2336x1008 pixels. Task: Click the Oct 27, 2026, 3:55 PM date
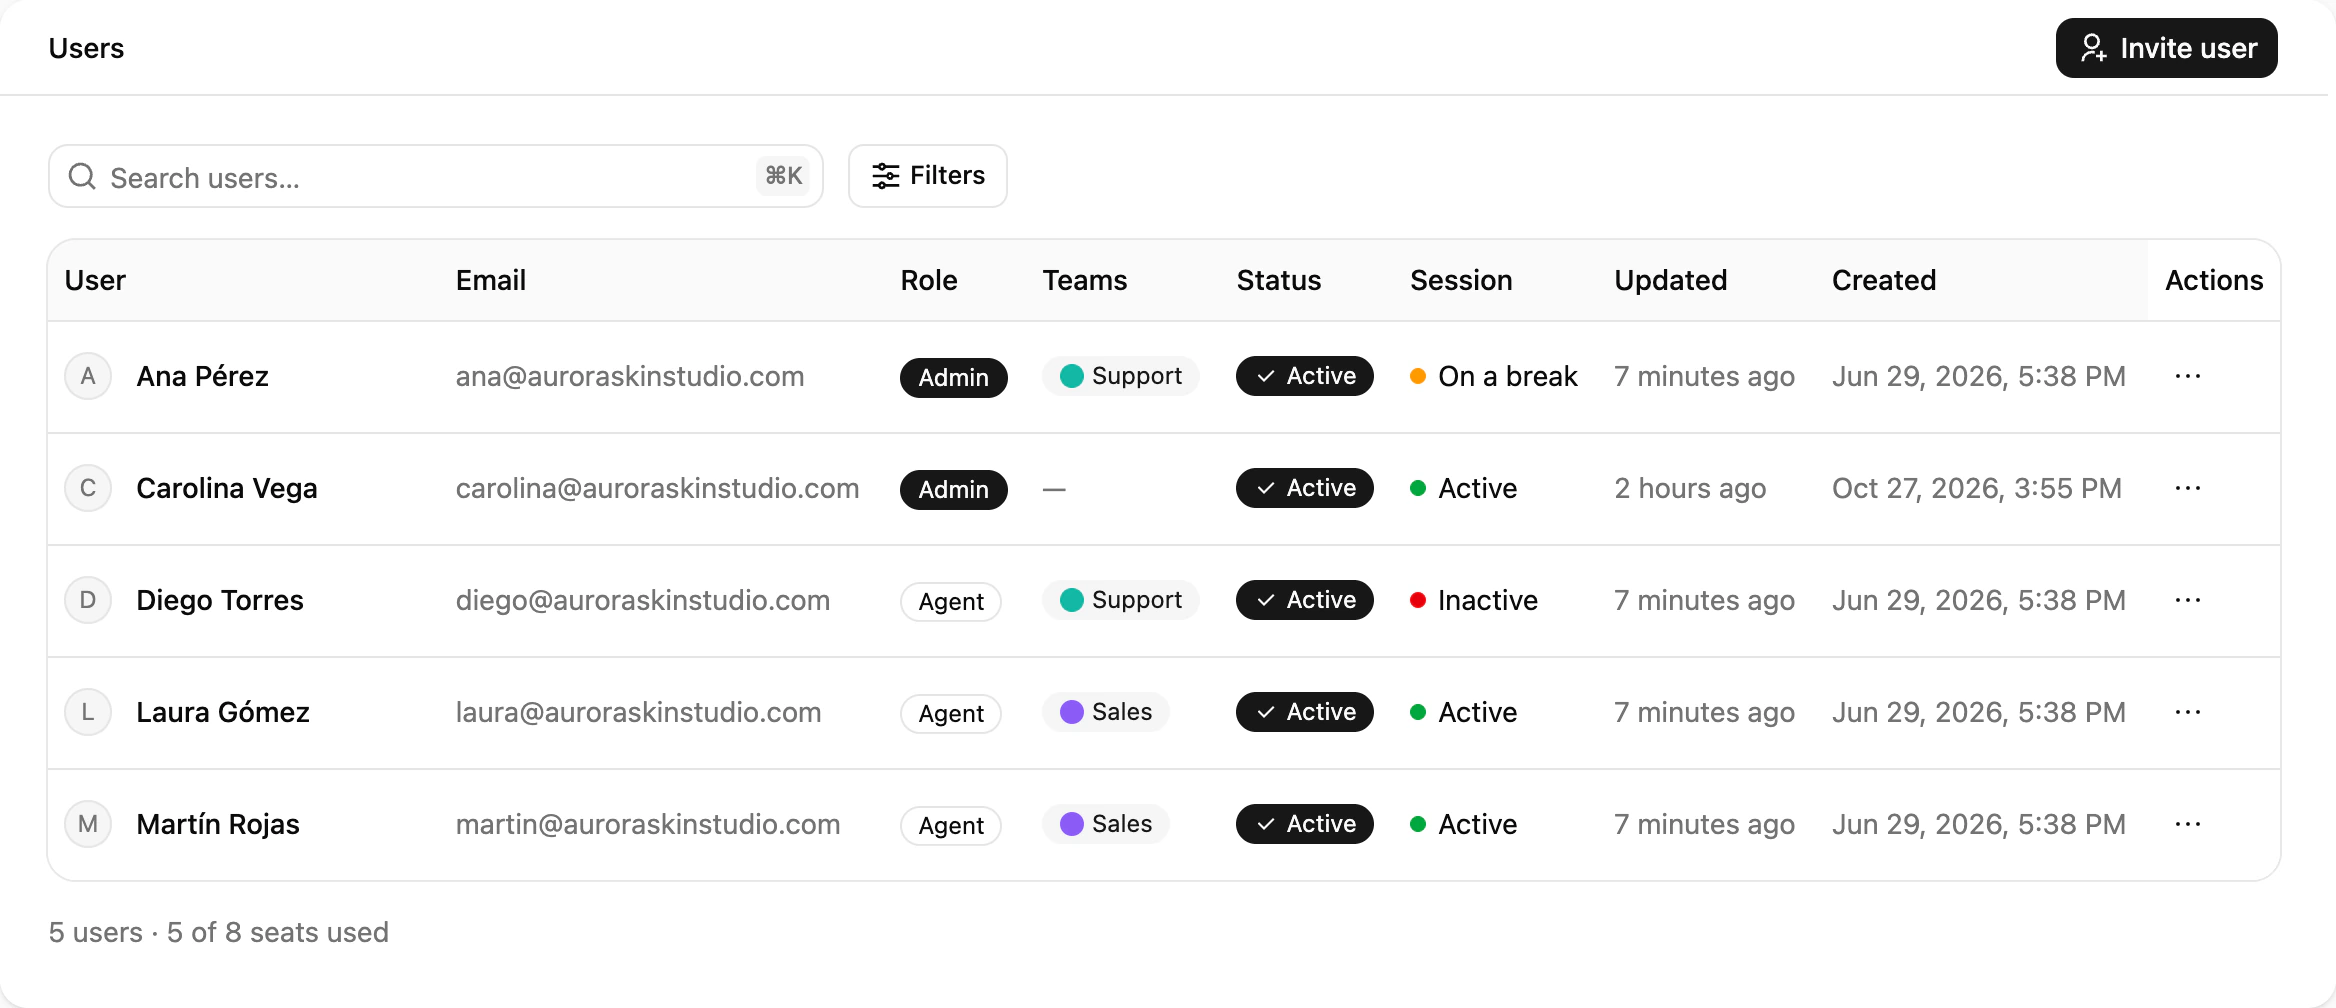(1976, 488)
